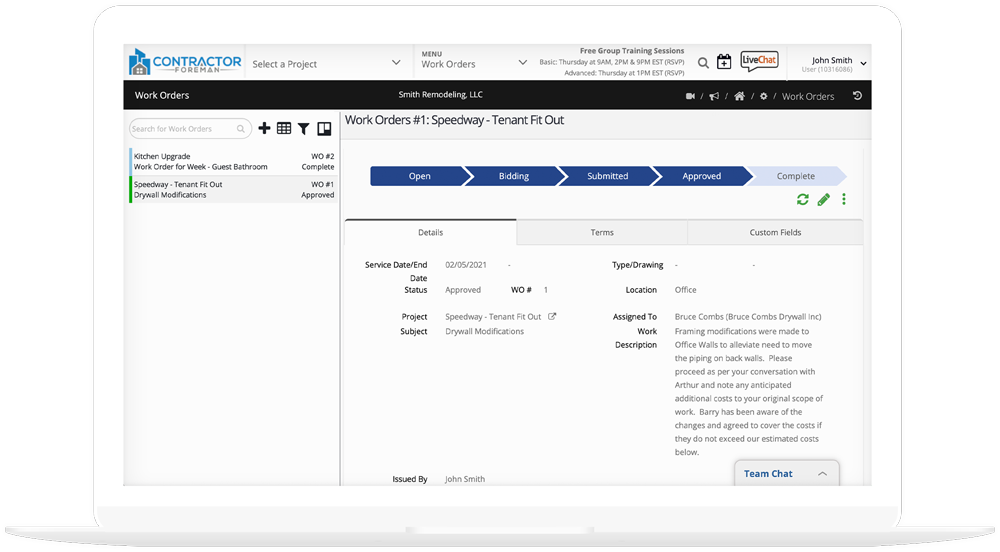Click the LiveChat button
This screenshot has width=1000, height=552.
pos(759,62)
